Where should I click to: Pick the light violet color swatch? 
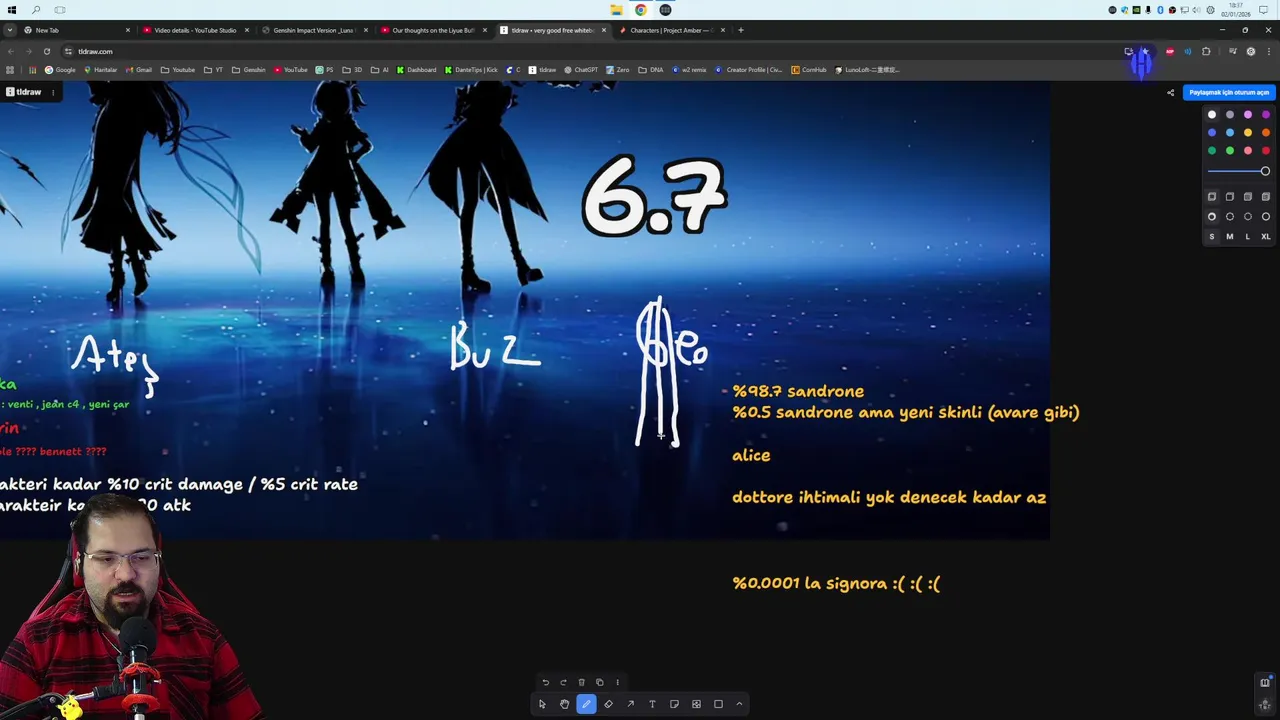coord(1248,115)
